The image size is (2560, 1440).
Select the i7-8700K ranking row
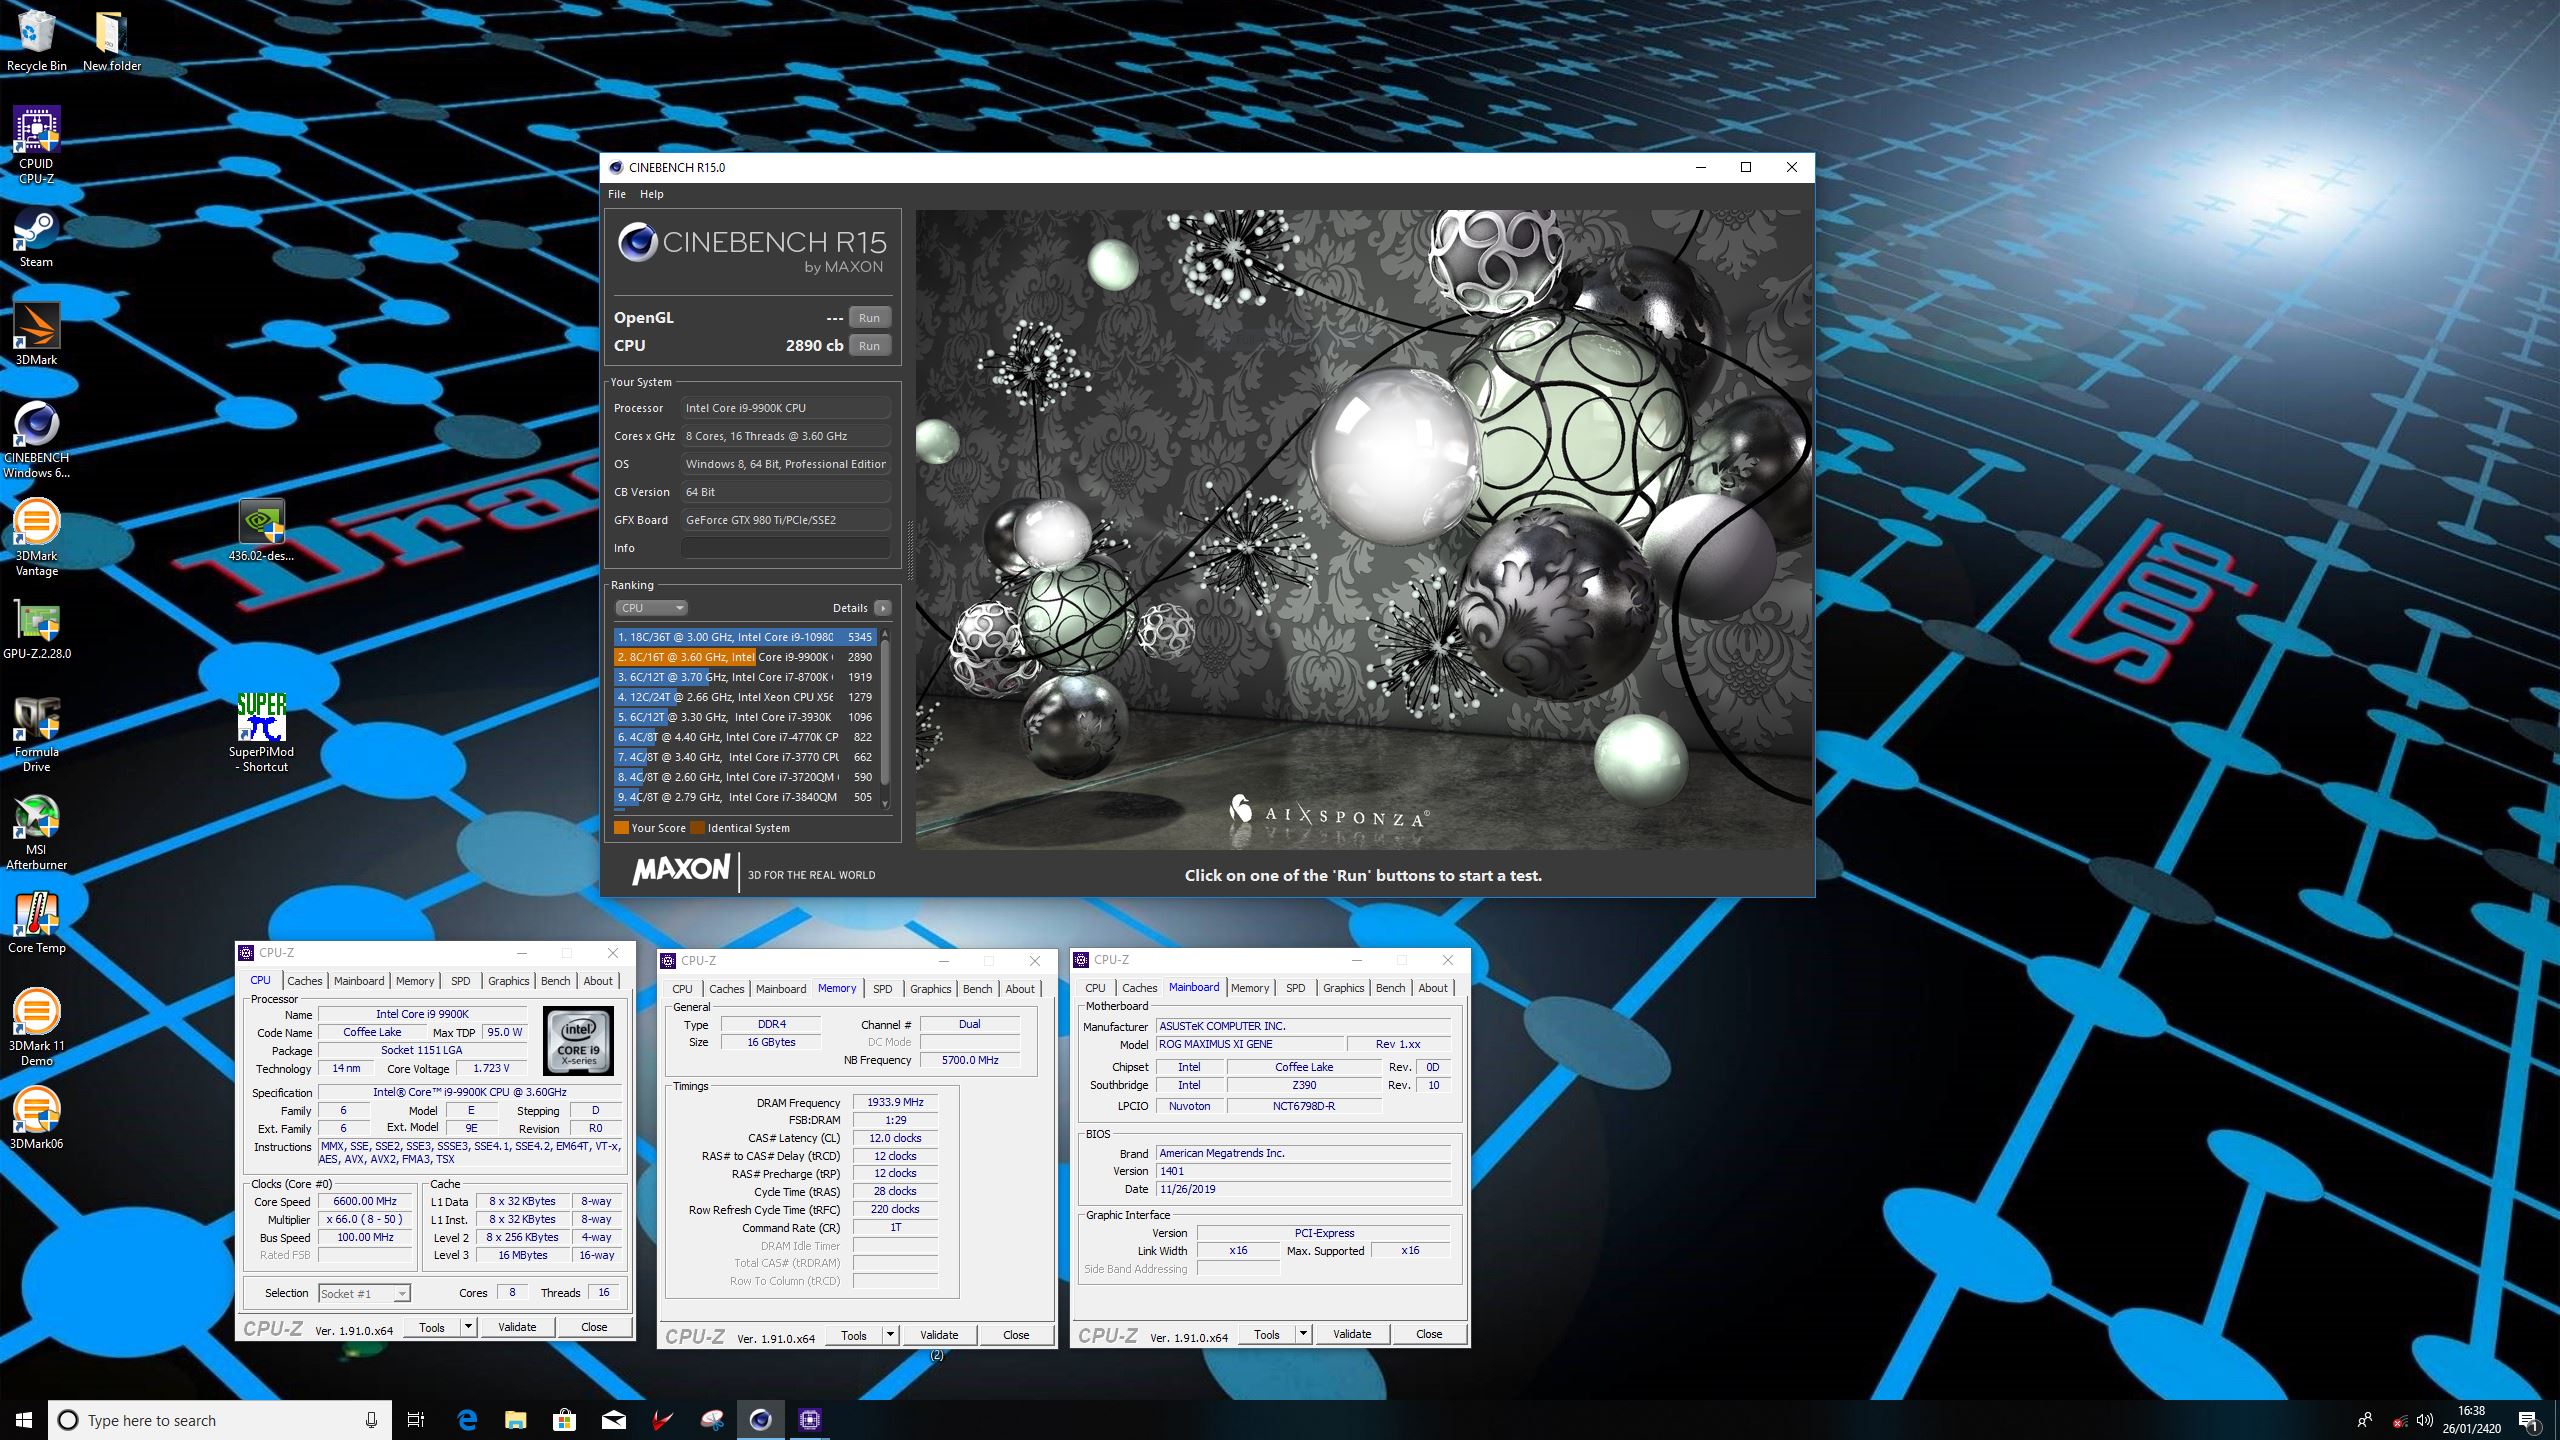point(745,677)
